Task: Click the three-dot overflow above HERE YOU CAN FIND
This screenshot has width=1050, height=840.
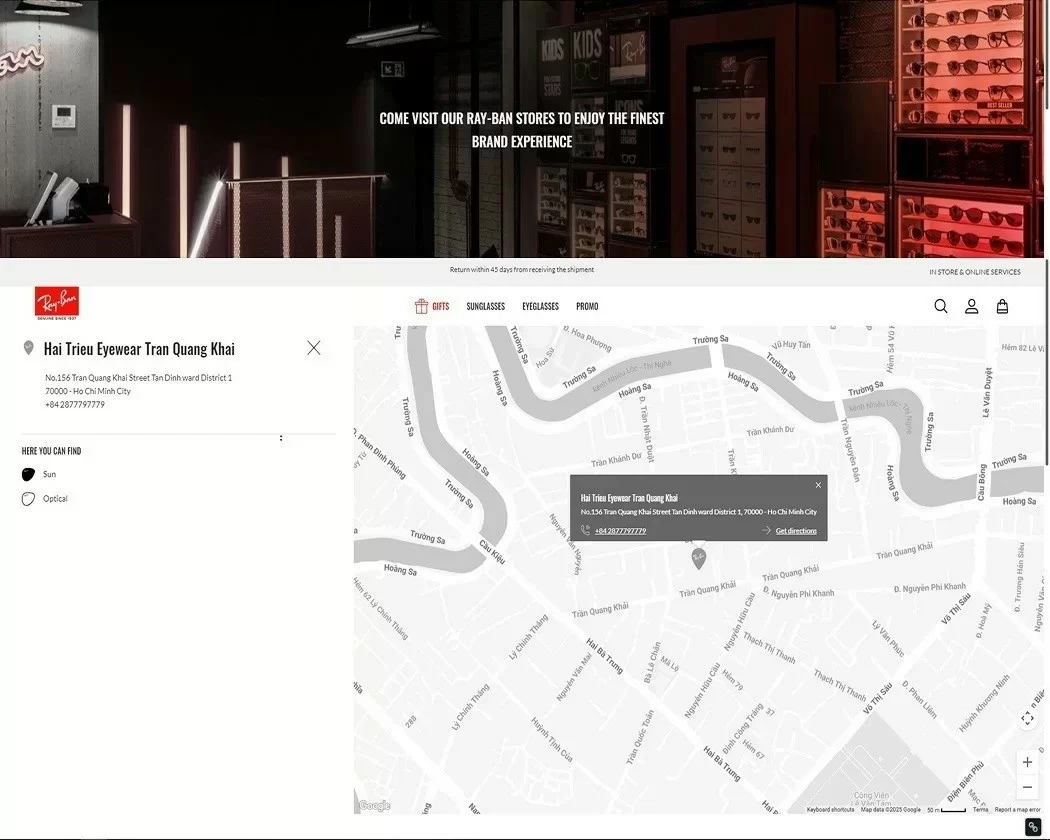Action: (281, 437)
